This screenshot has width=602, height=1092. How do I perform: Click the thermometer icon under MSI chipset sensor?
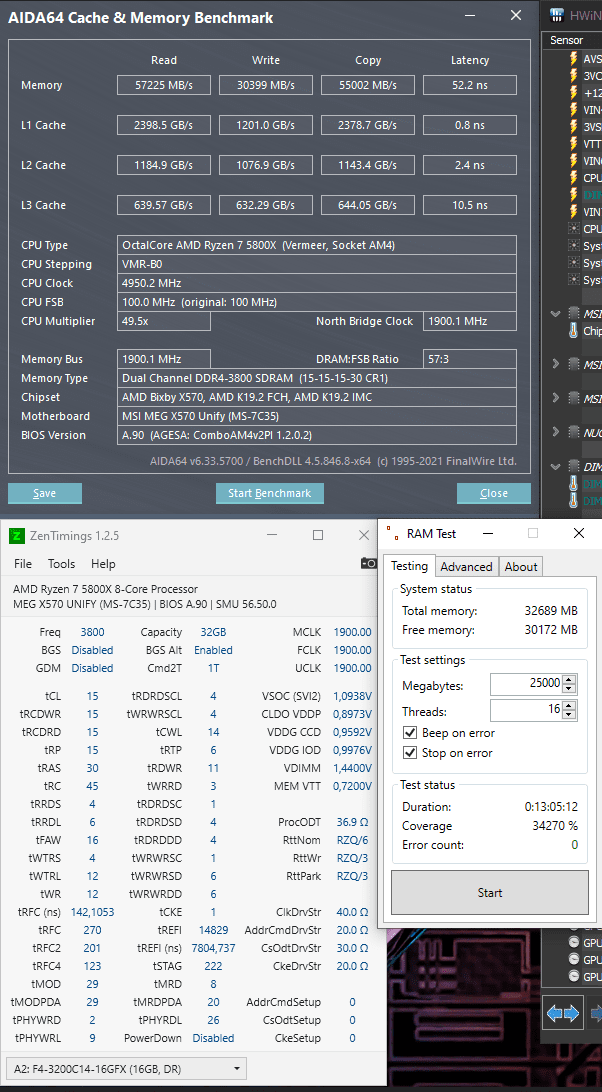pos(574,331)
